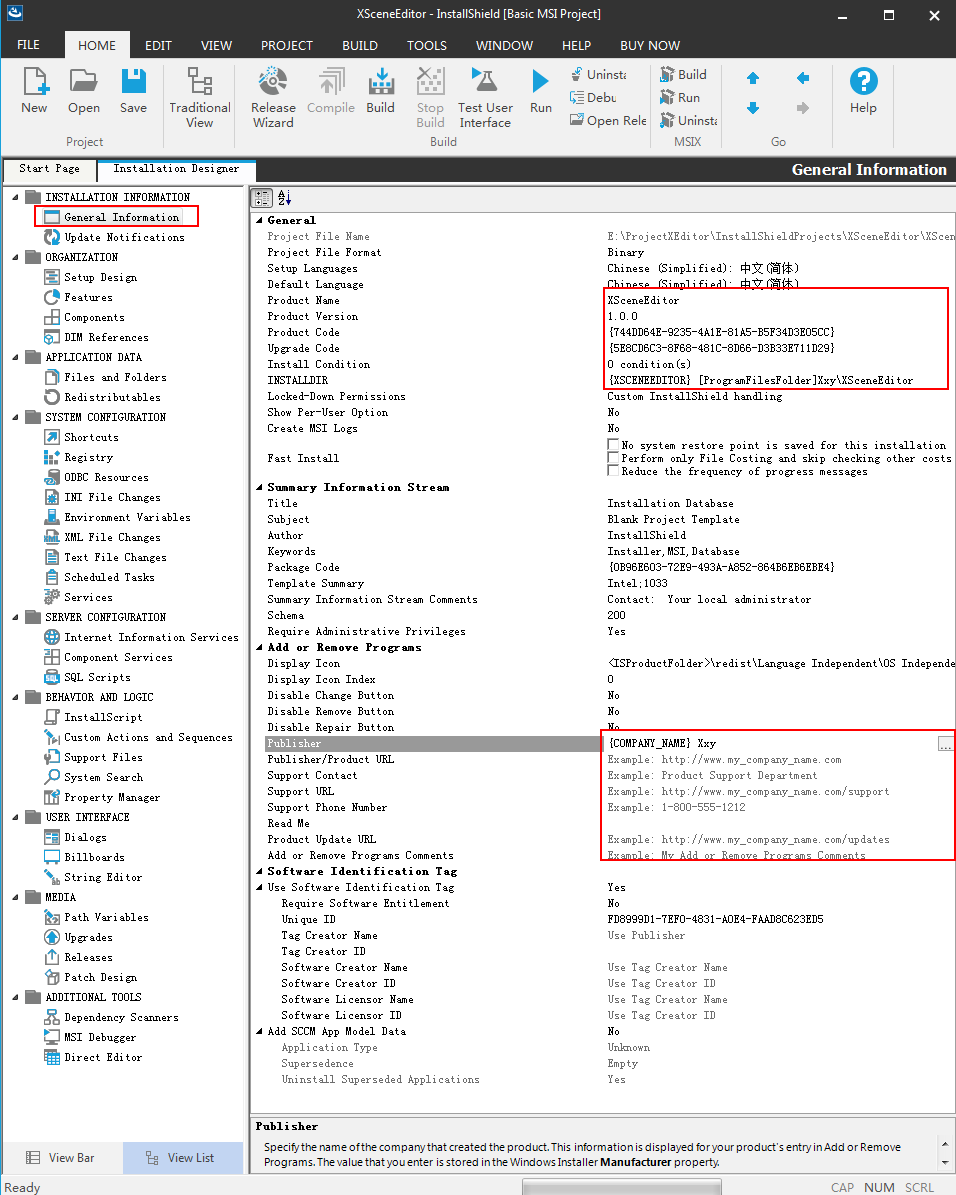Collapse the USER INTERFACE tree node
The height and width of the screenshot is (1195, 956).
(x=15, y=817)
